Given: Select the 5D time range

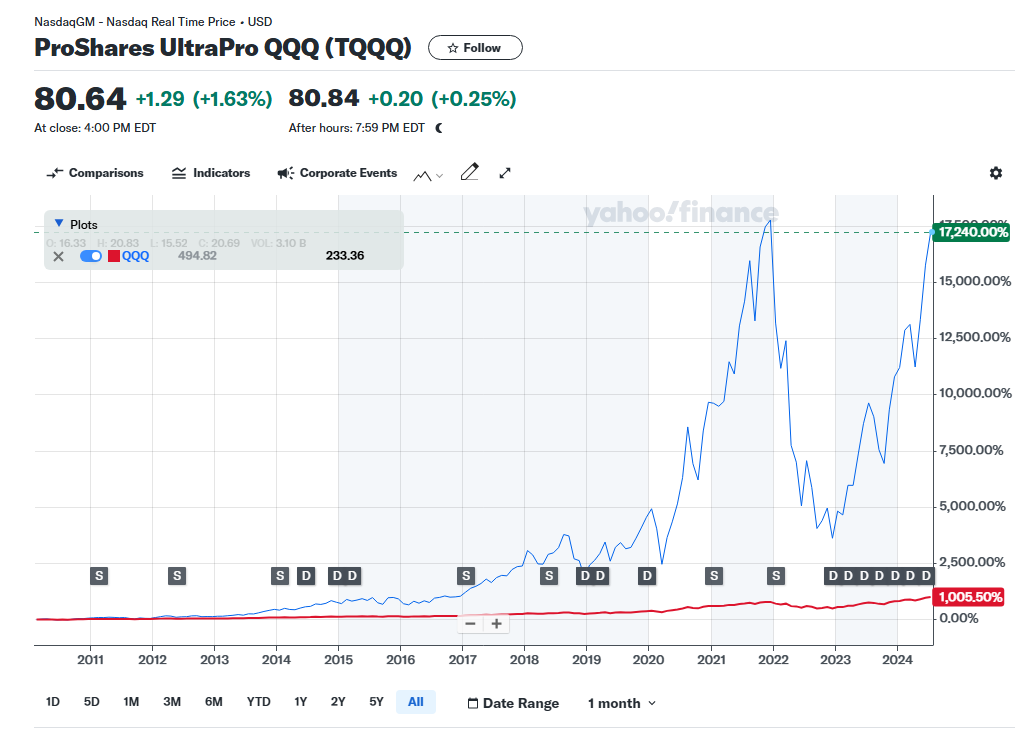Looking at the screenshot, I should 92,702.
